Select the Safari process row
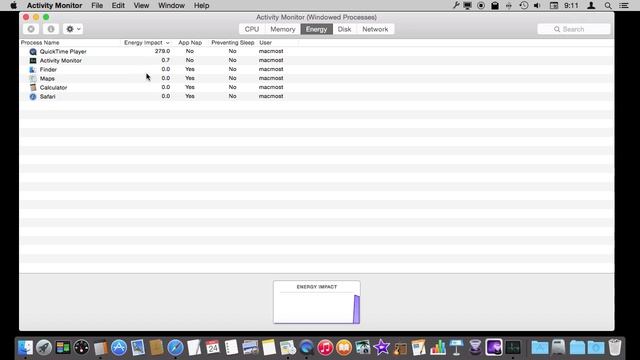 coord(316,96)
